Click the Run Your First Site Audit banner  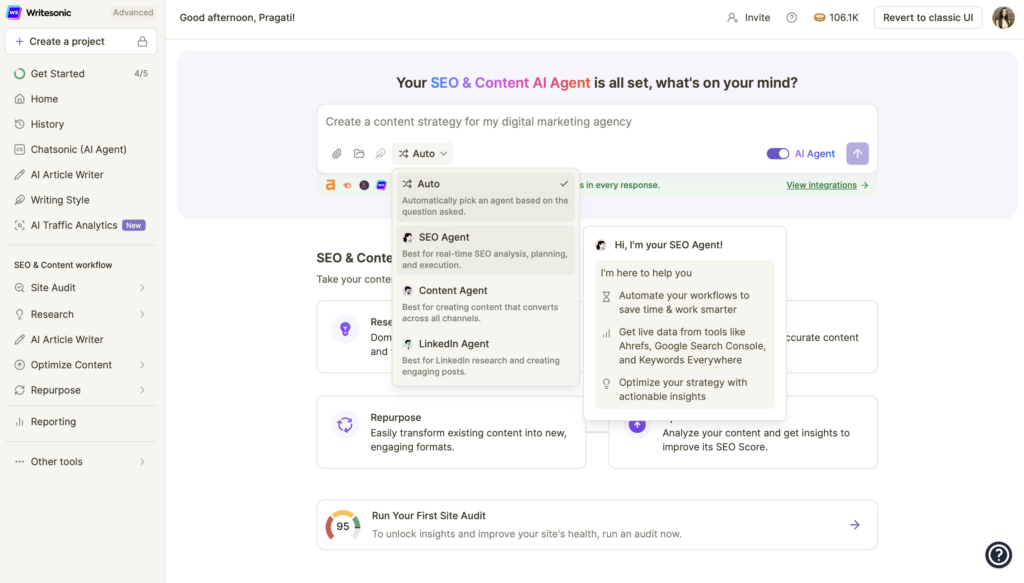(x=597, y=525)
